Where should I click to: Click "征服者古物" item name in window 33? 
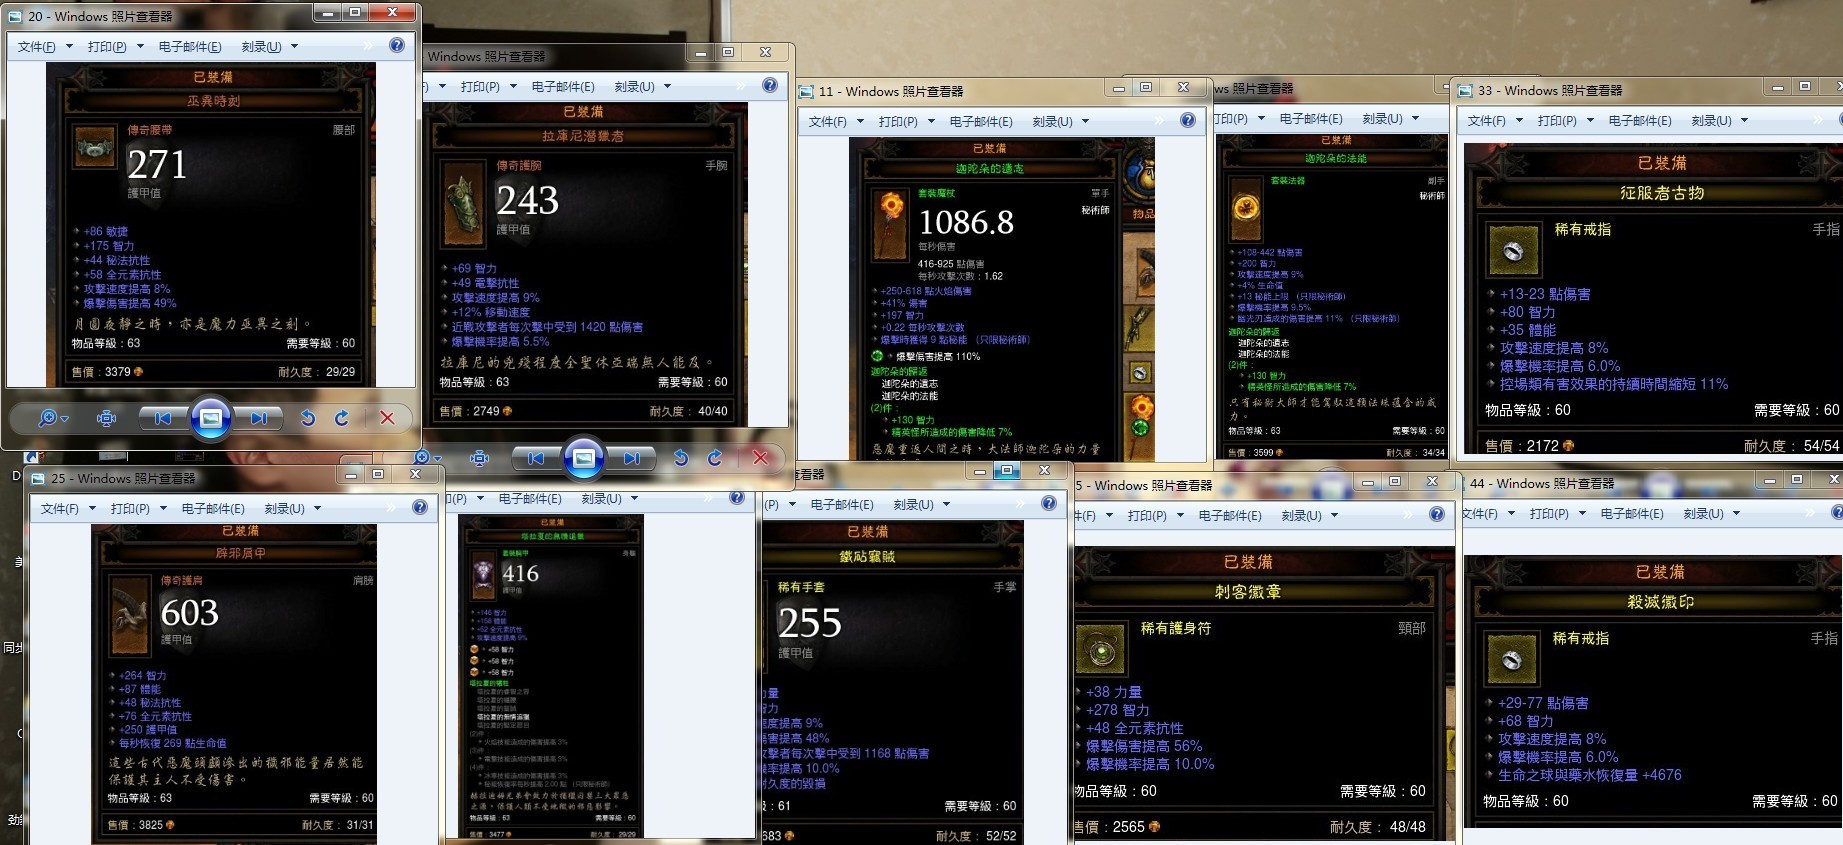(1662, 193)
